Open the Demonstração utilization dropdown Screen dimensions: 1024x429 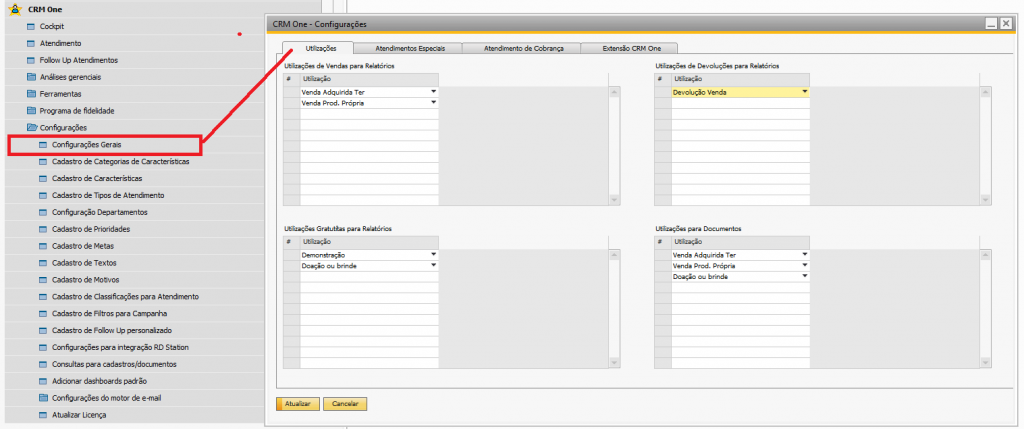(x=434, y=255)
